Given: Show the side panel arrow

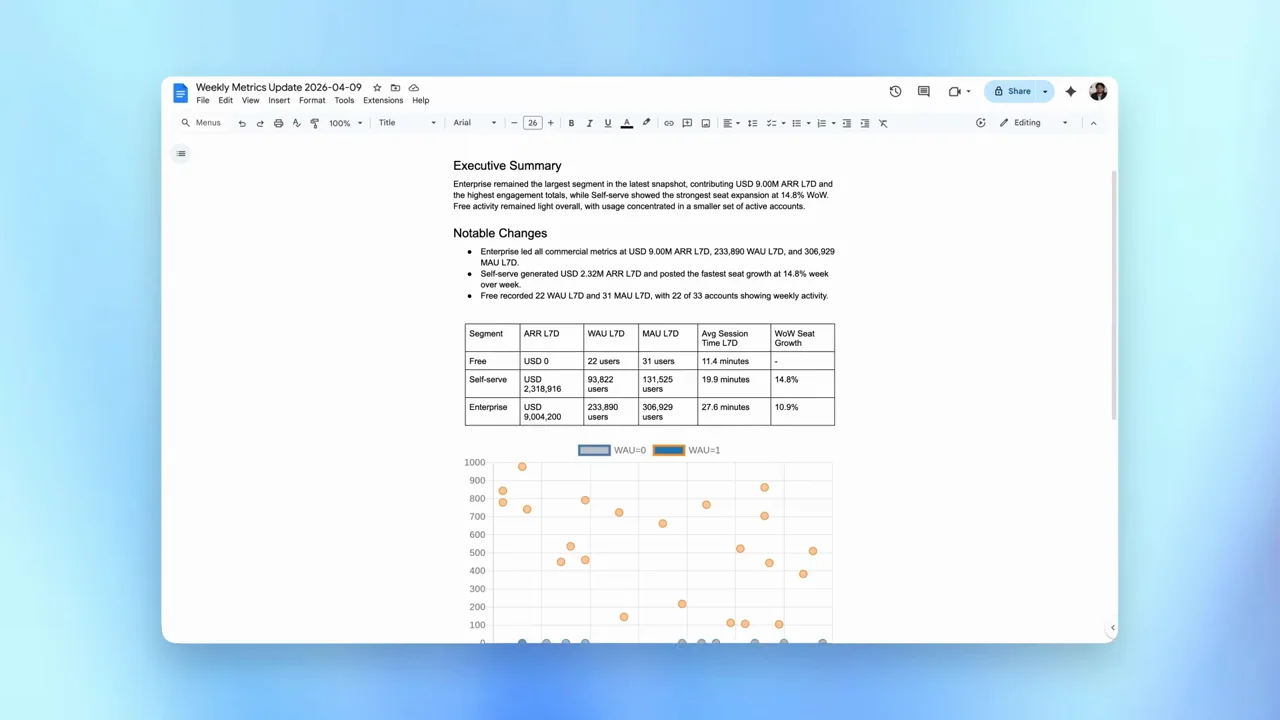Looking at the screenshot, I should (1112, 628).
